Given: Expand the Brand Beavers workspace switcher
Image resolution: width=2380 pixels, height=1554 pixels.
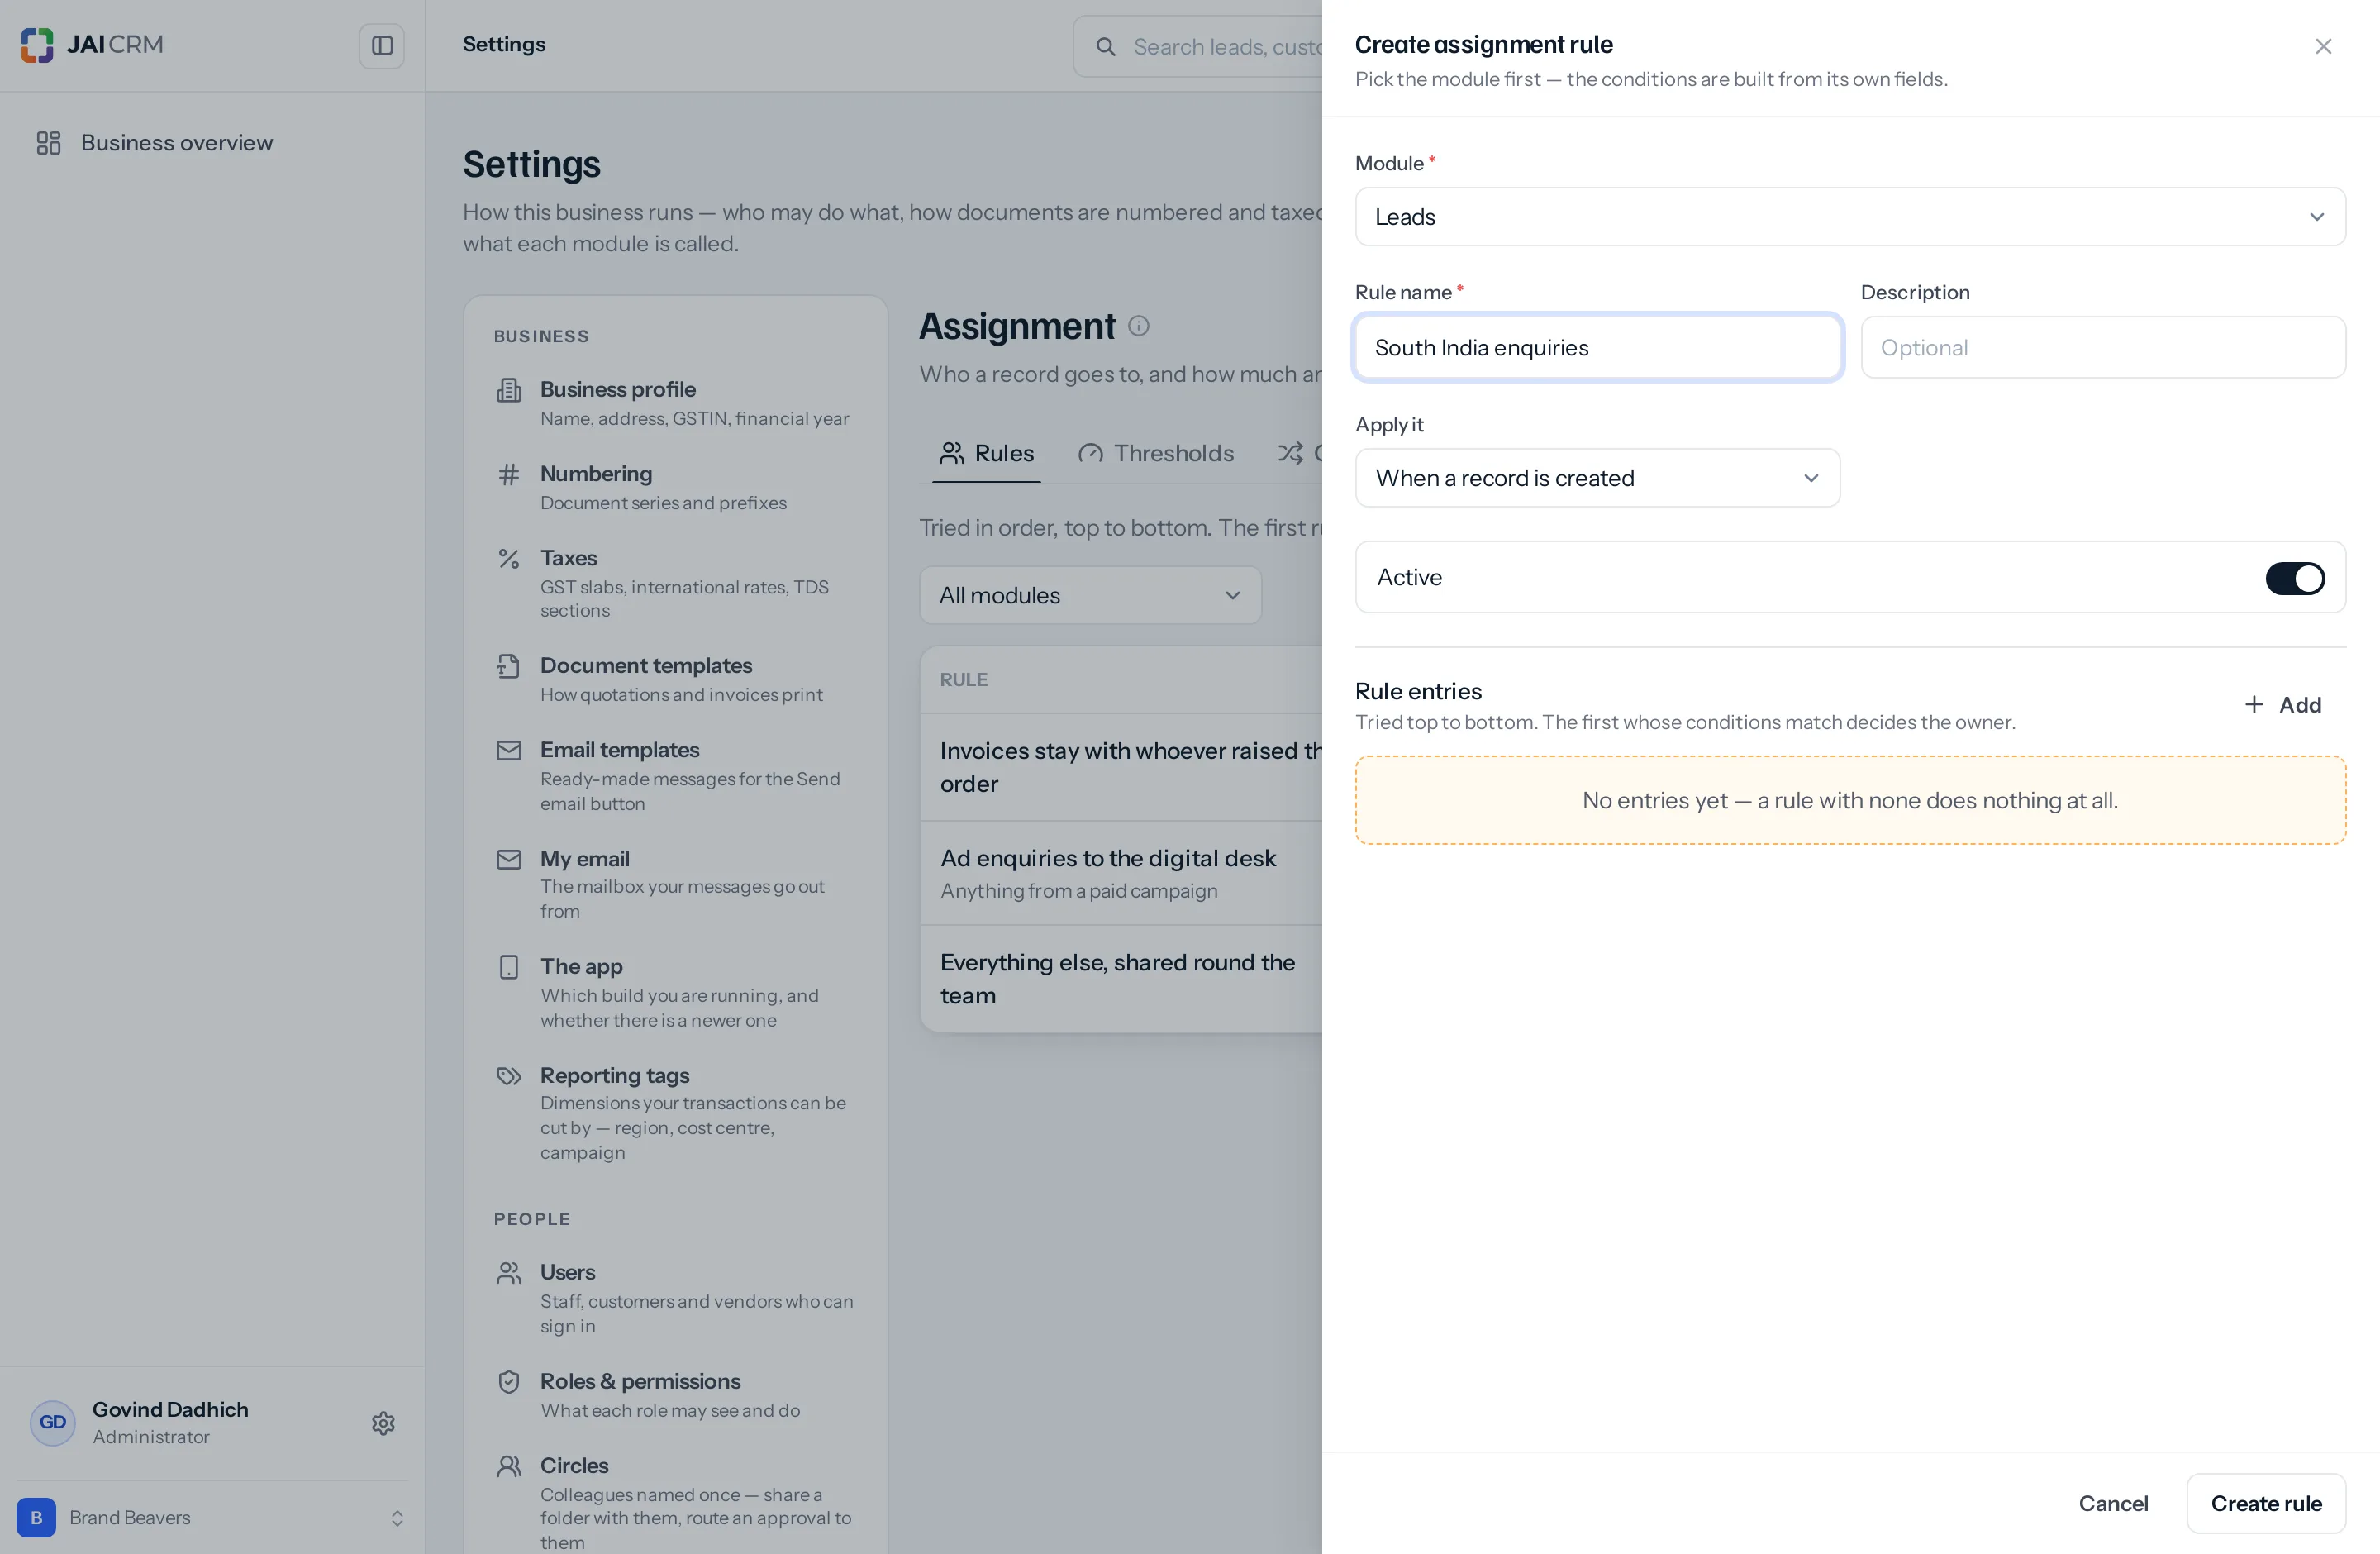Looking at the screenshot, I should (x=212, y=1518).
